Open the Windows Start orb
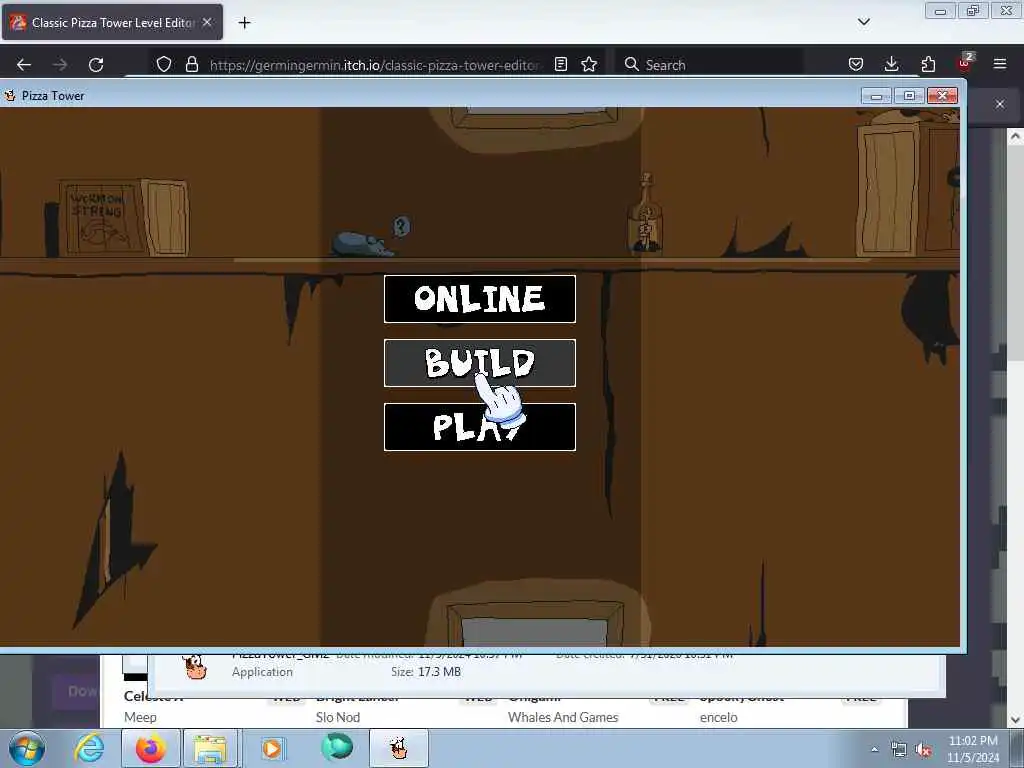The height and width of the screenshot is (768, 1024). coord(27,748)
